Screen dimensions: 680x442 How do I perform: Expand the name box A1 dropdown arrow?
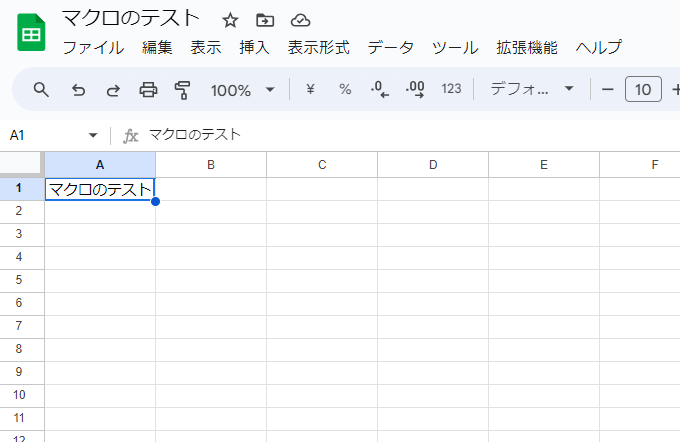(93, 135)
